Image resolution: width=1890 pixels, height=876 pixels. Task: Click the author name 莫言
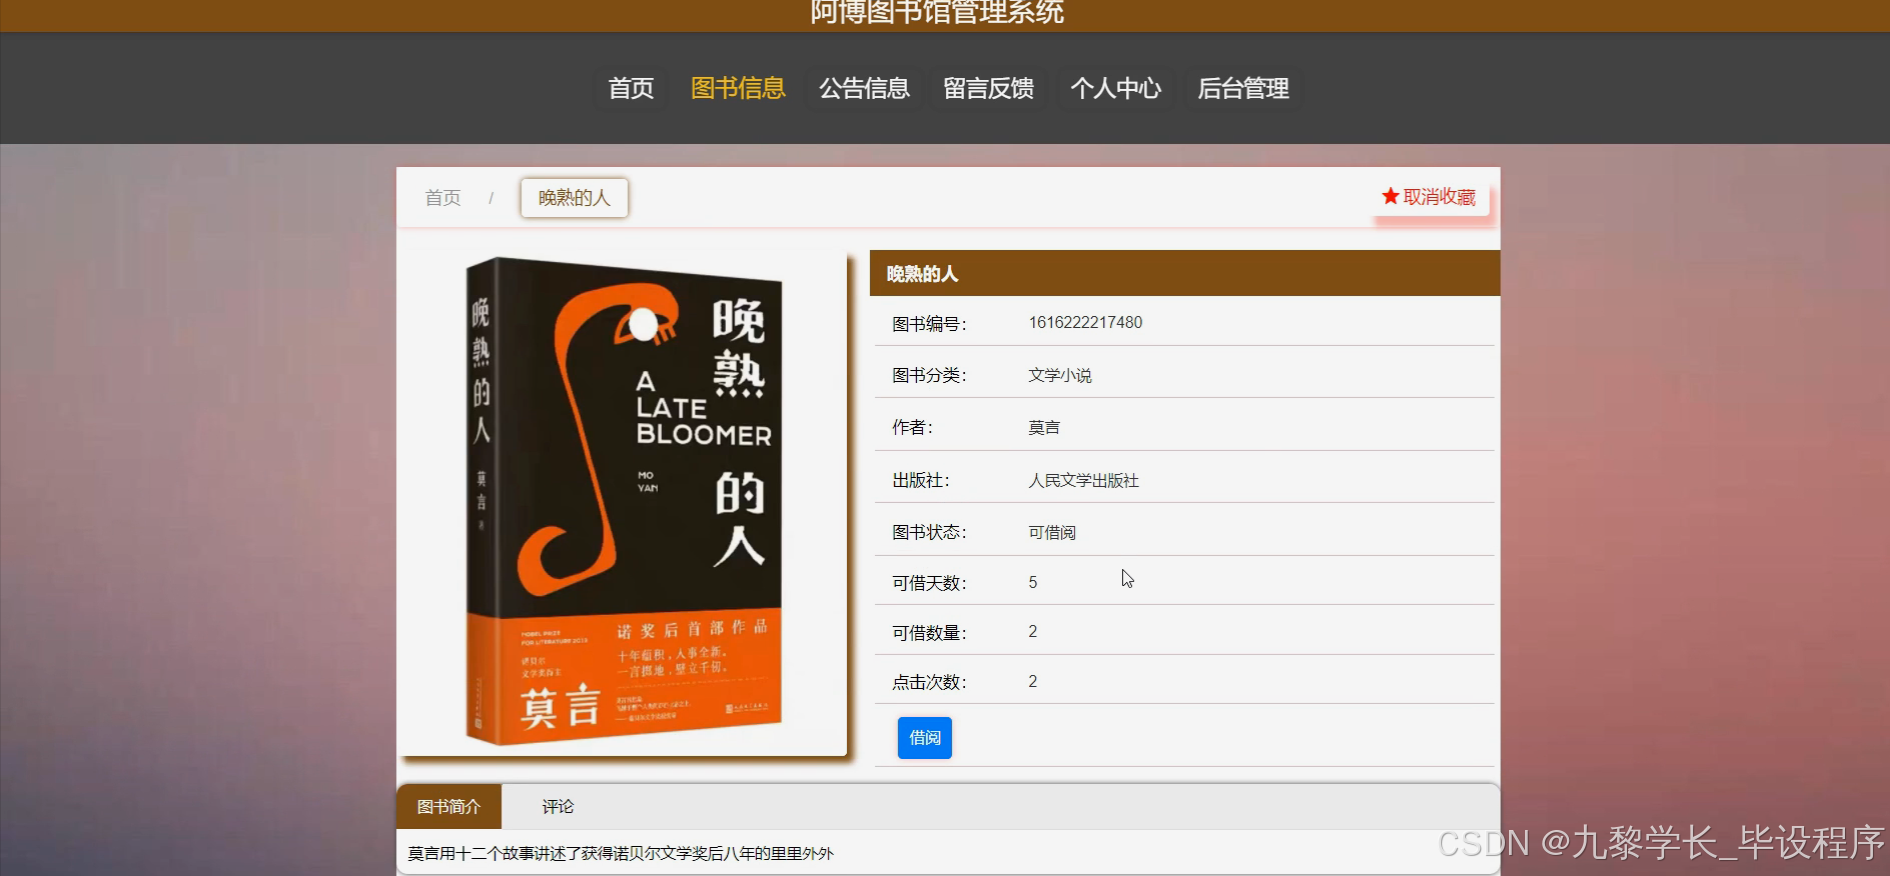pos(1044,427)
